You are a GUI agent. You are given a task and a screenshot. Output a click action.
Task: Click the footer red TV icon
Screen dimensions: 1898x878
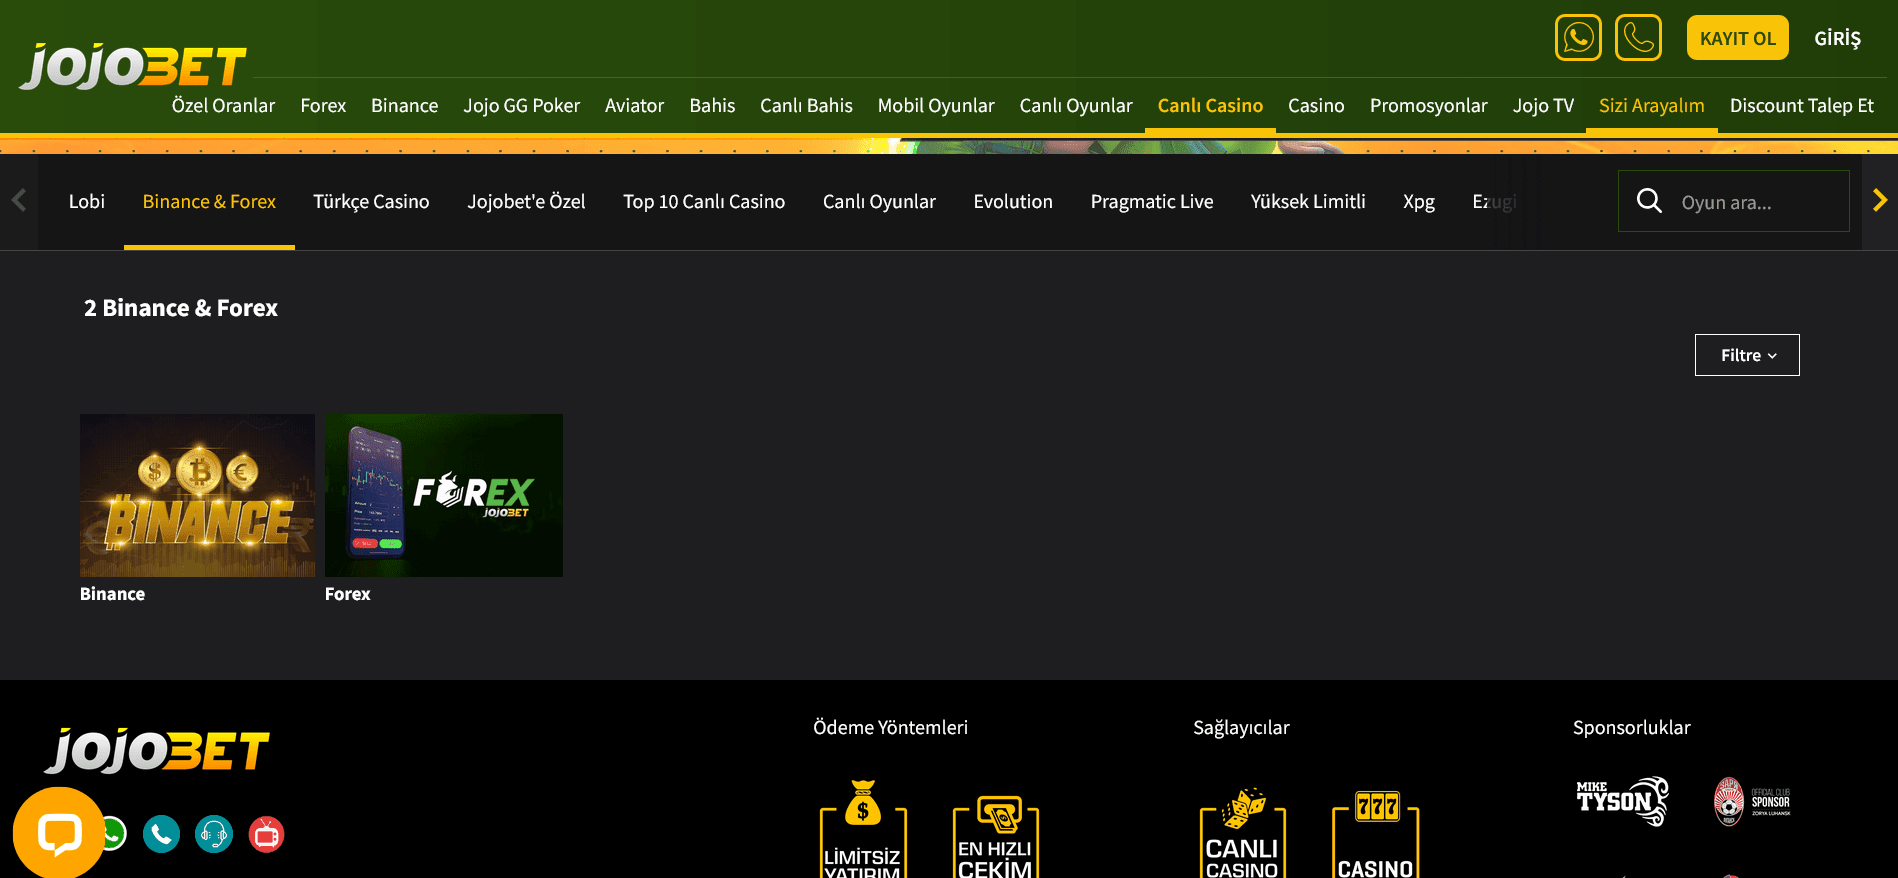266,834
